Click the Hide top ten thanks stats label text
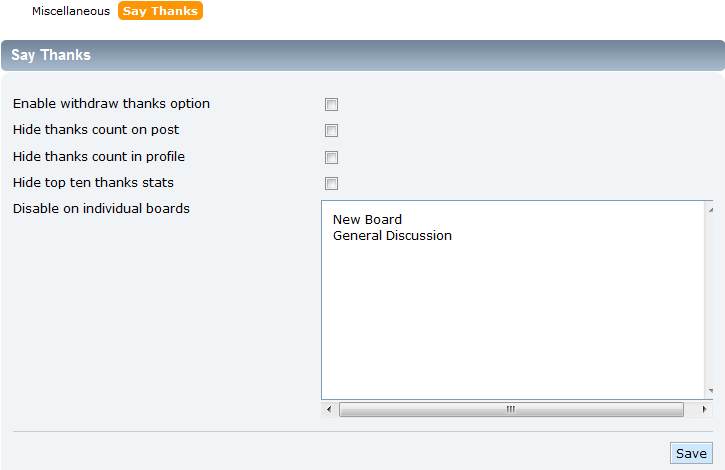 (93, 182)
